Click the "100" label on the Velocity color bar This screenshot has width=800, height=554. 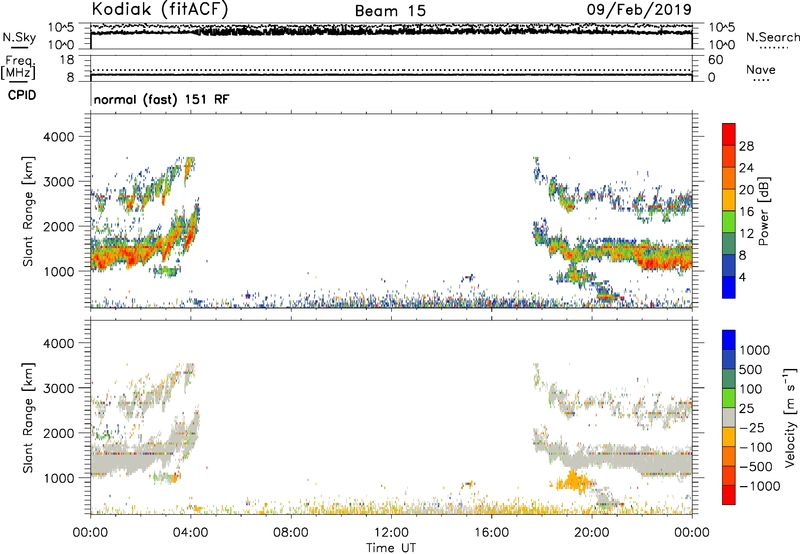[x=753, y=389]
